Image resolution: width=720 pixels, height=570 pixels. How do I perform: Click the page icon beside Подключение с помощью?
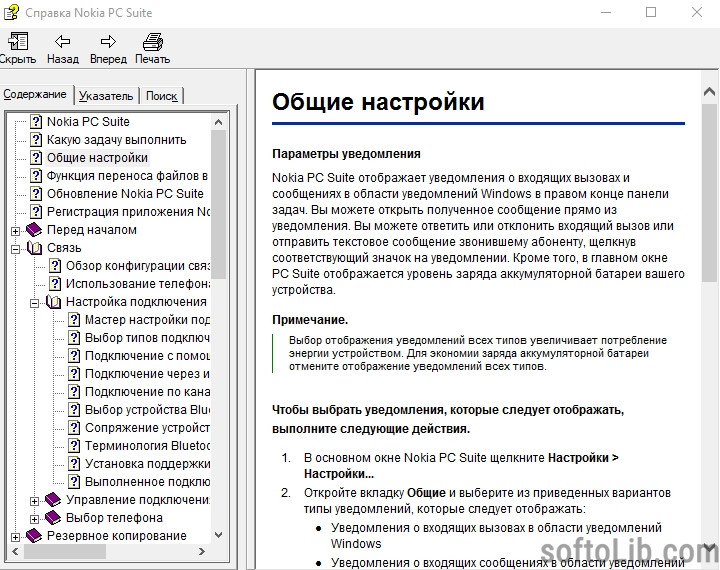pyautogui.click(x=74, y=356)
